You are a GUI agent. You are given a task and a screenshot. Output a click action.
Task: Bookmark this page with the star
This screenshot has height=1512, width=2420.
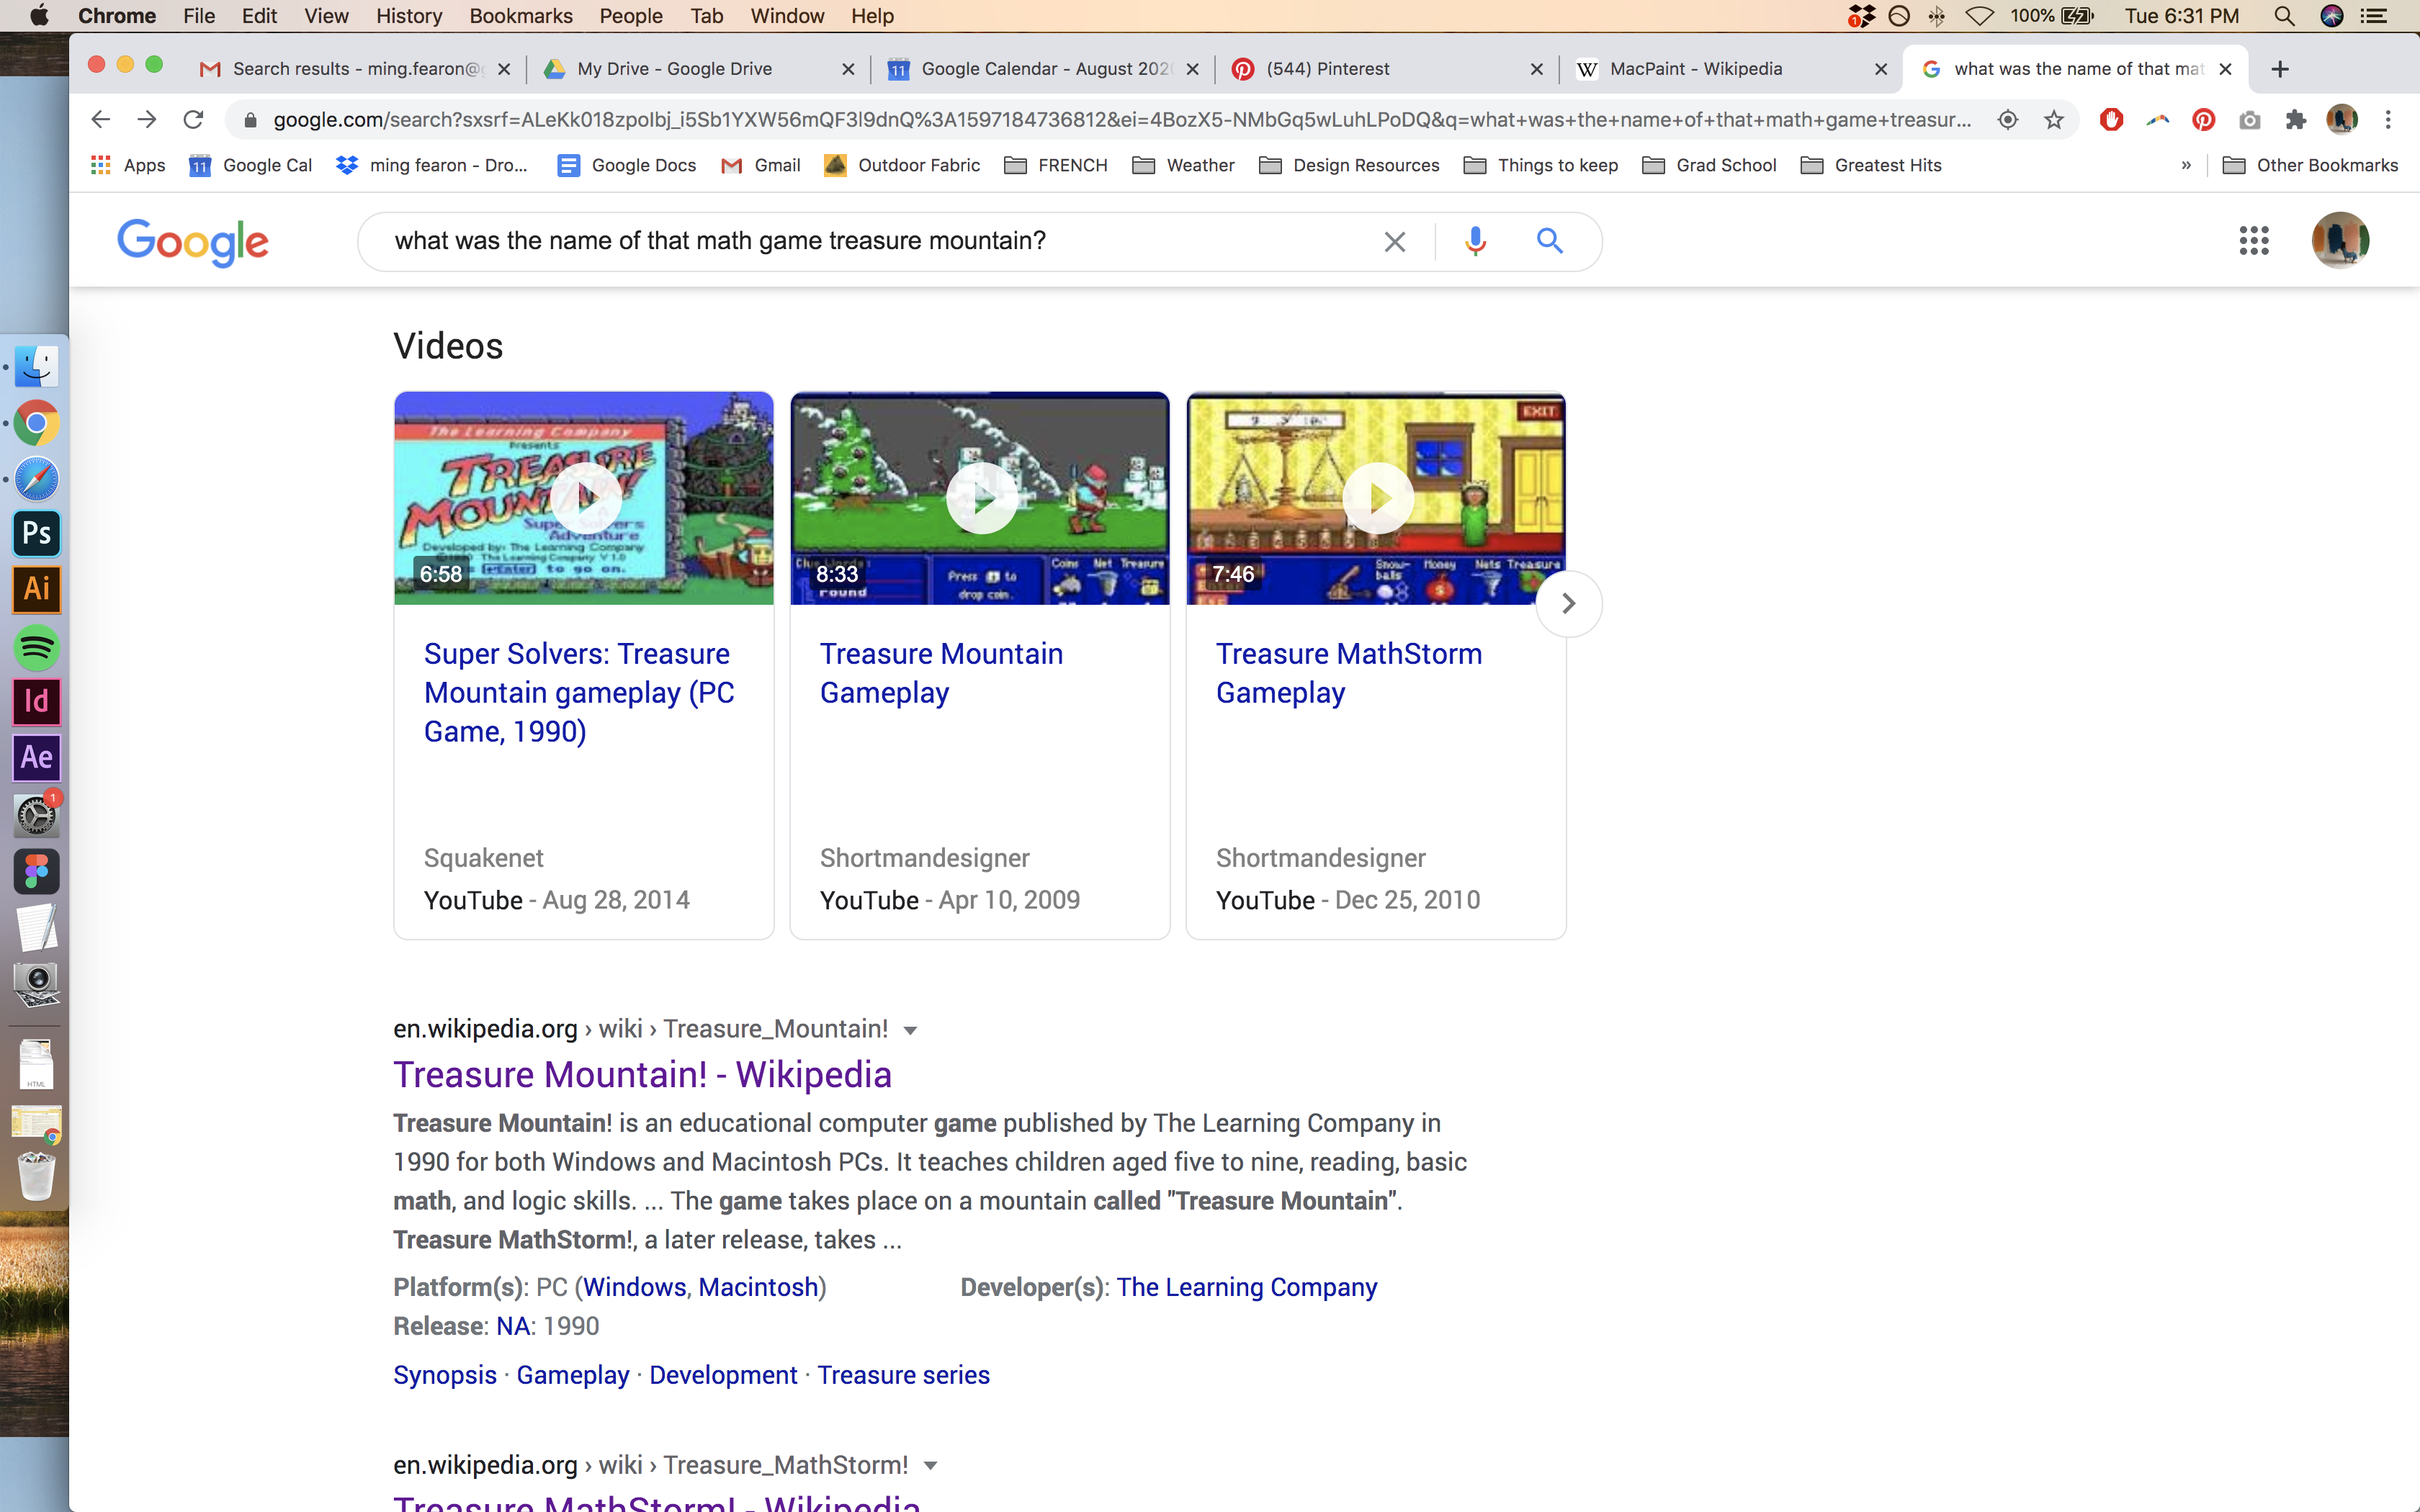click(2054, 120)
